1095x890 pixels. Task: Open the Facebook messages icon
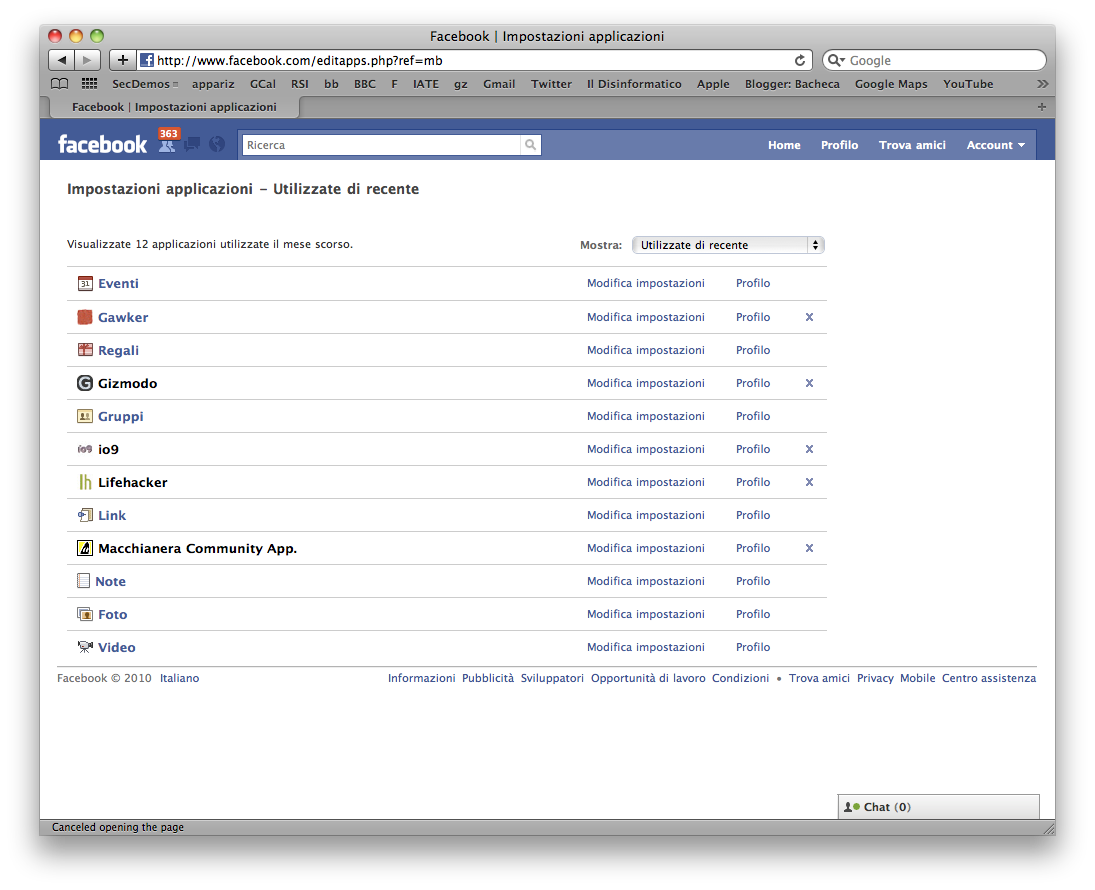(192, 145)
